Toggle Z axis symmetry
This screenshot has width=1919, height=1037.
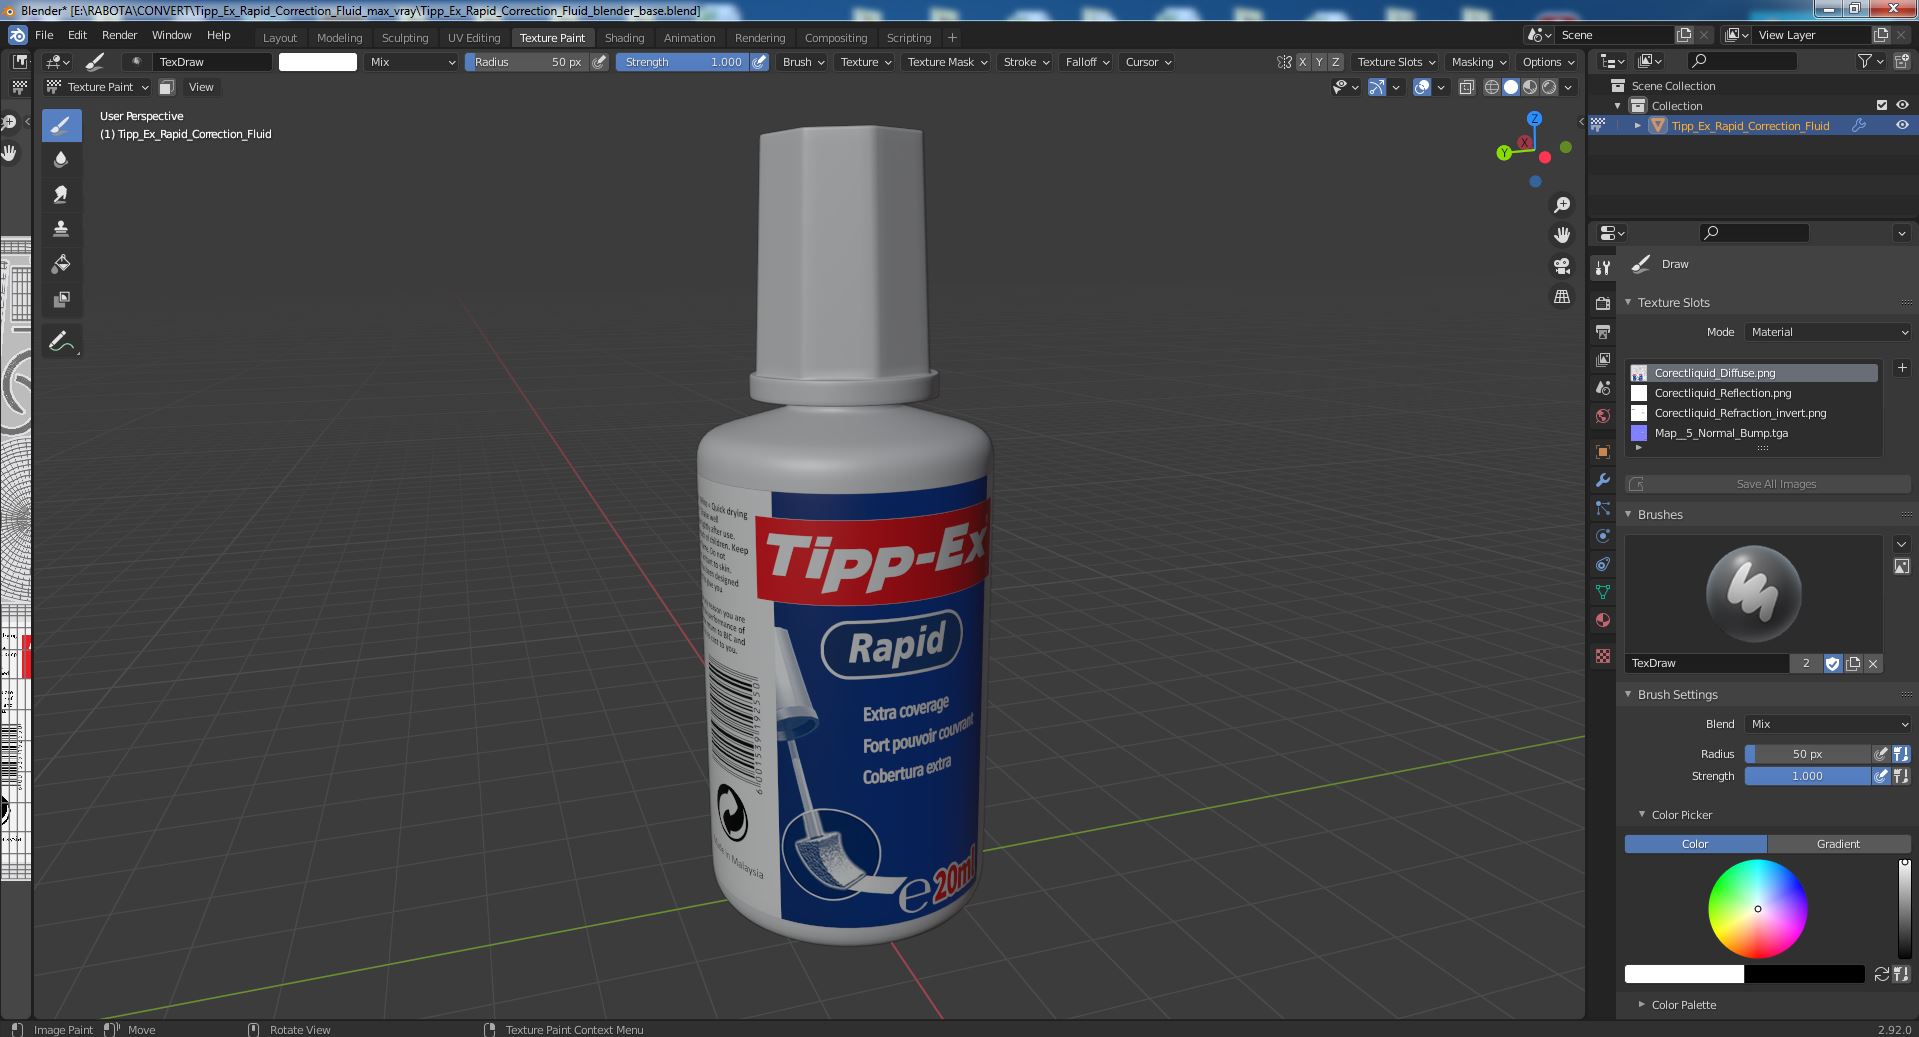[x=1335, y=62]
